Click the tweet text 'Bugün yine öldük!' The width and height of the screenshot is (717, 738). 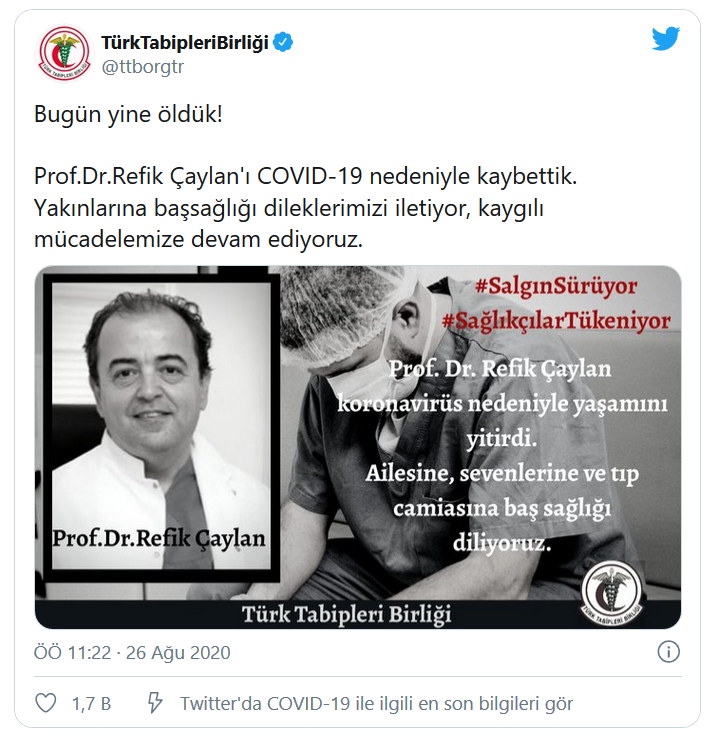tap(128, 114)
